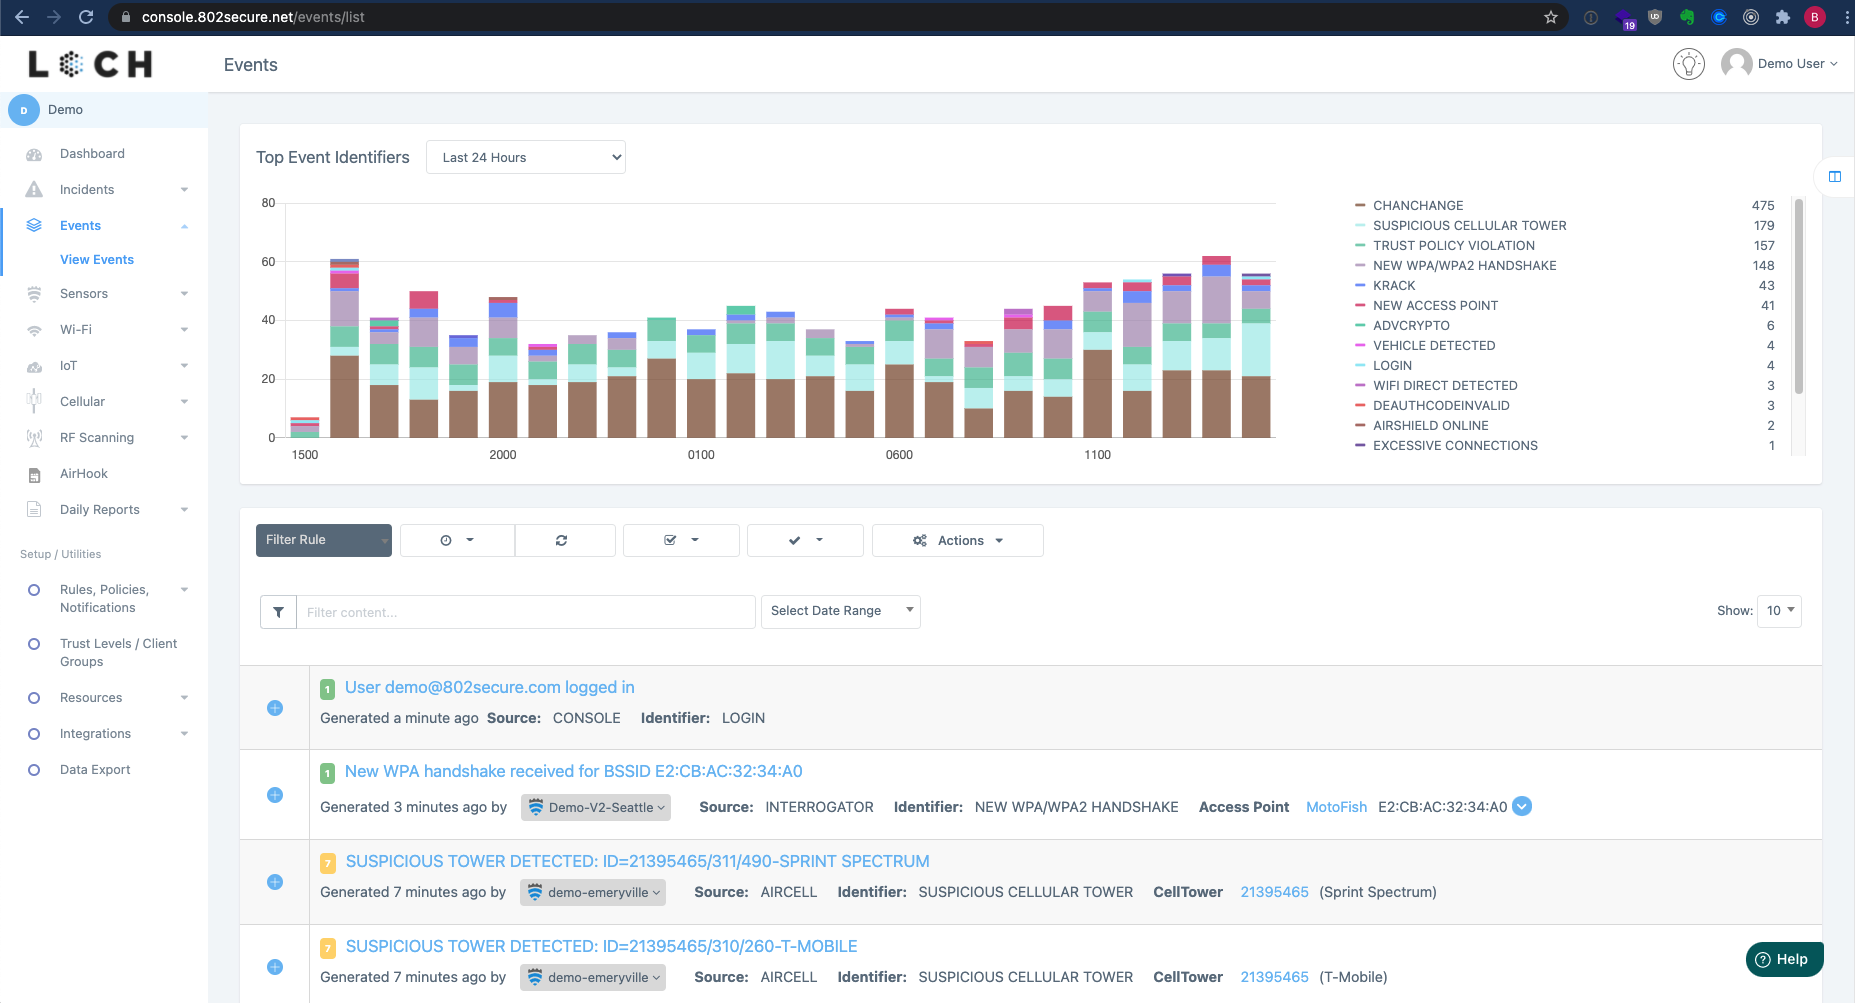The height and width of the screenshot is (1003, 1855).
Task: Click the MotoFish access point link
Action: [1336, 807]
